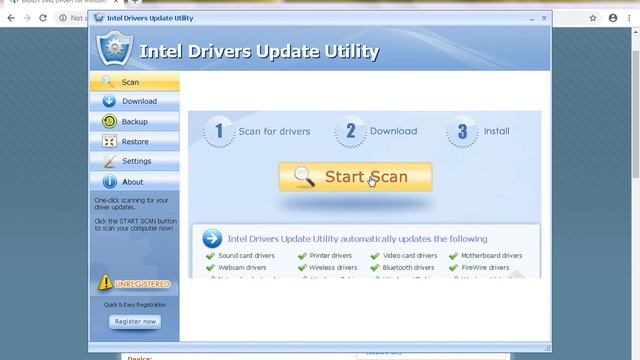640x360 pixels.
Task: Open the Settings sidebar tab
Action: point(134,161)
